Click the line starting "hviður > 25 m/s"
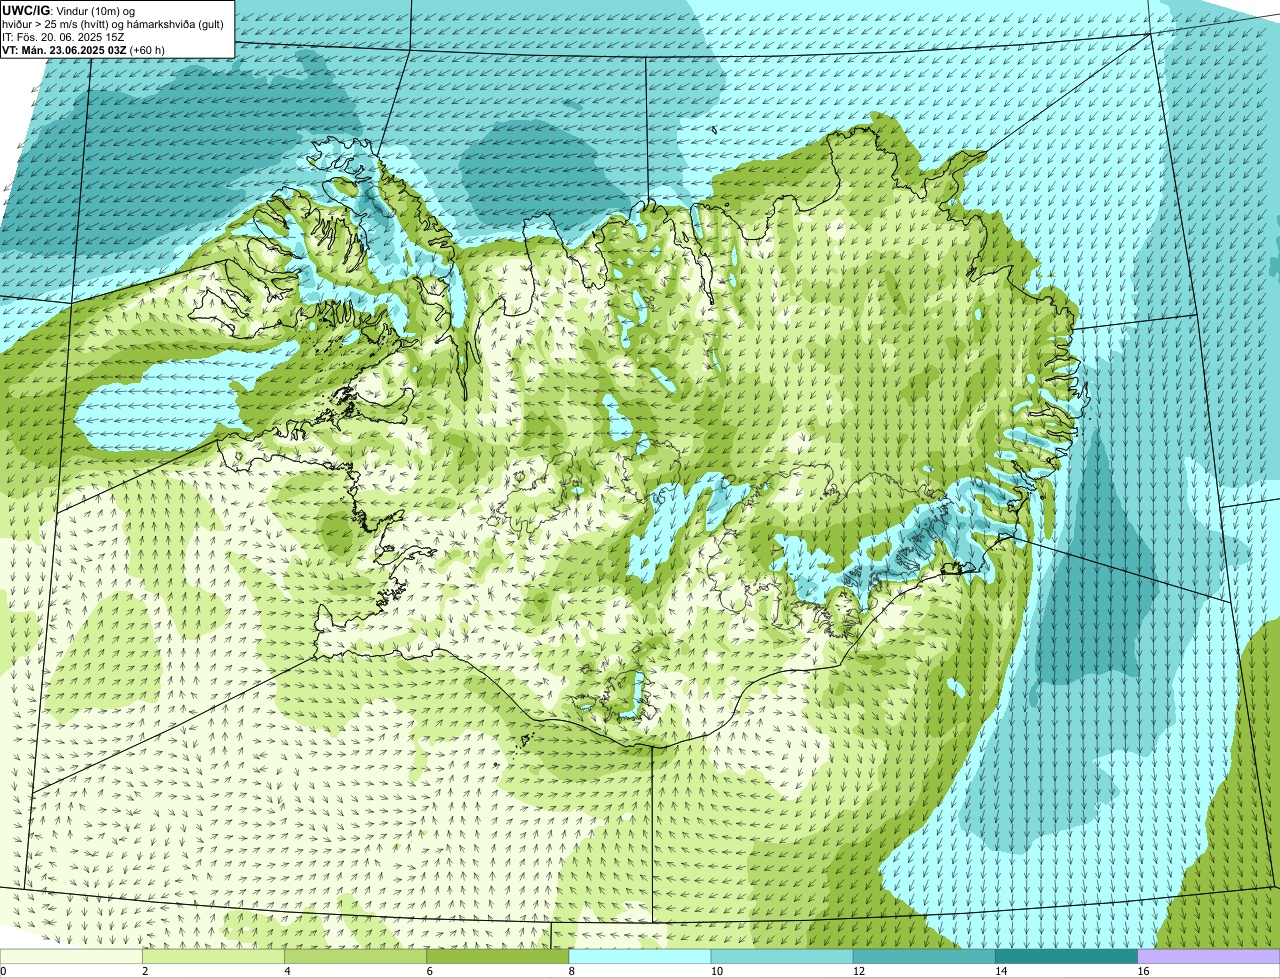 click(113, 24)
